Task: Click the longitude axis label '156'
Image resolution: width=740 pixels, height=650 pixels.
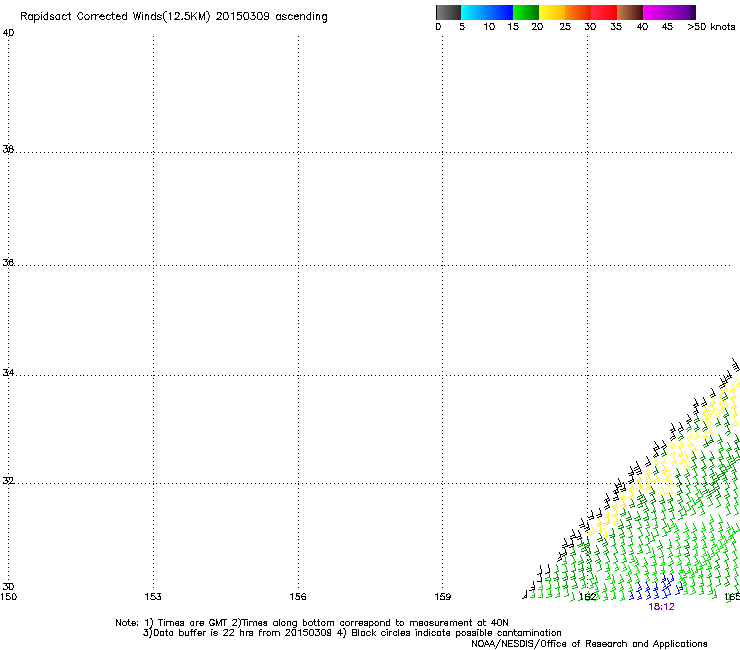Action: coord(298,597)
